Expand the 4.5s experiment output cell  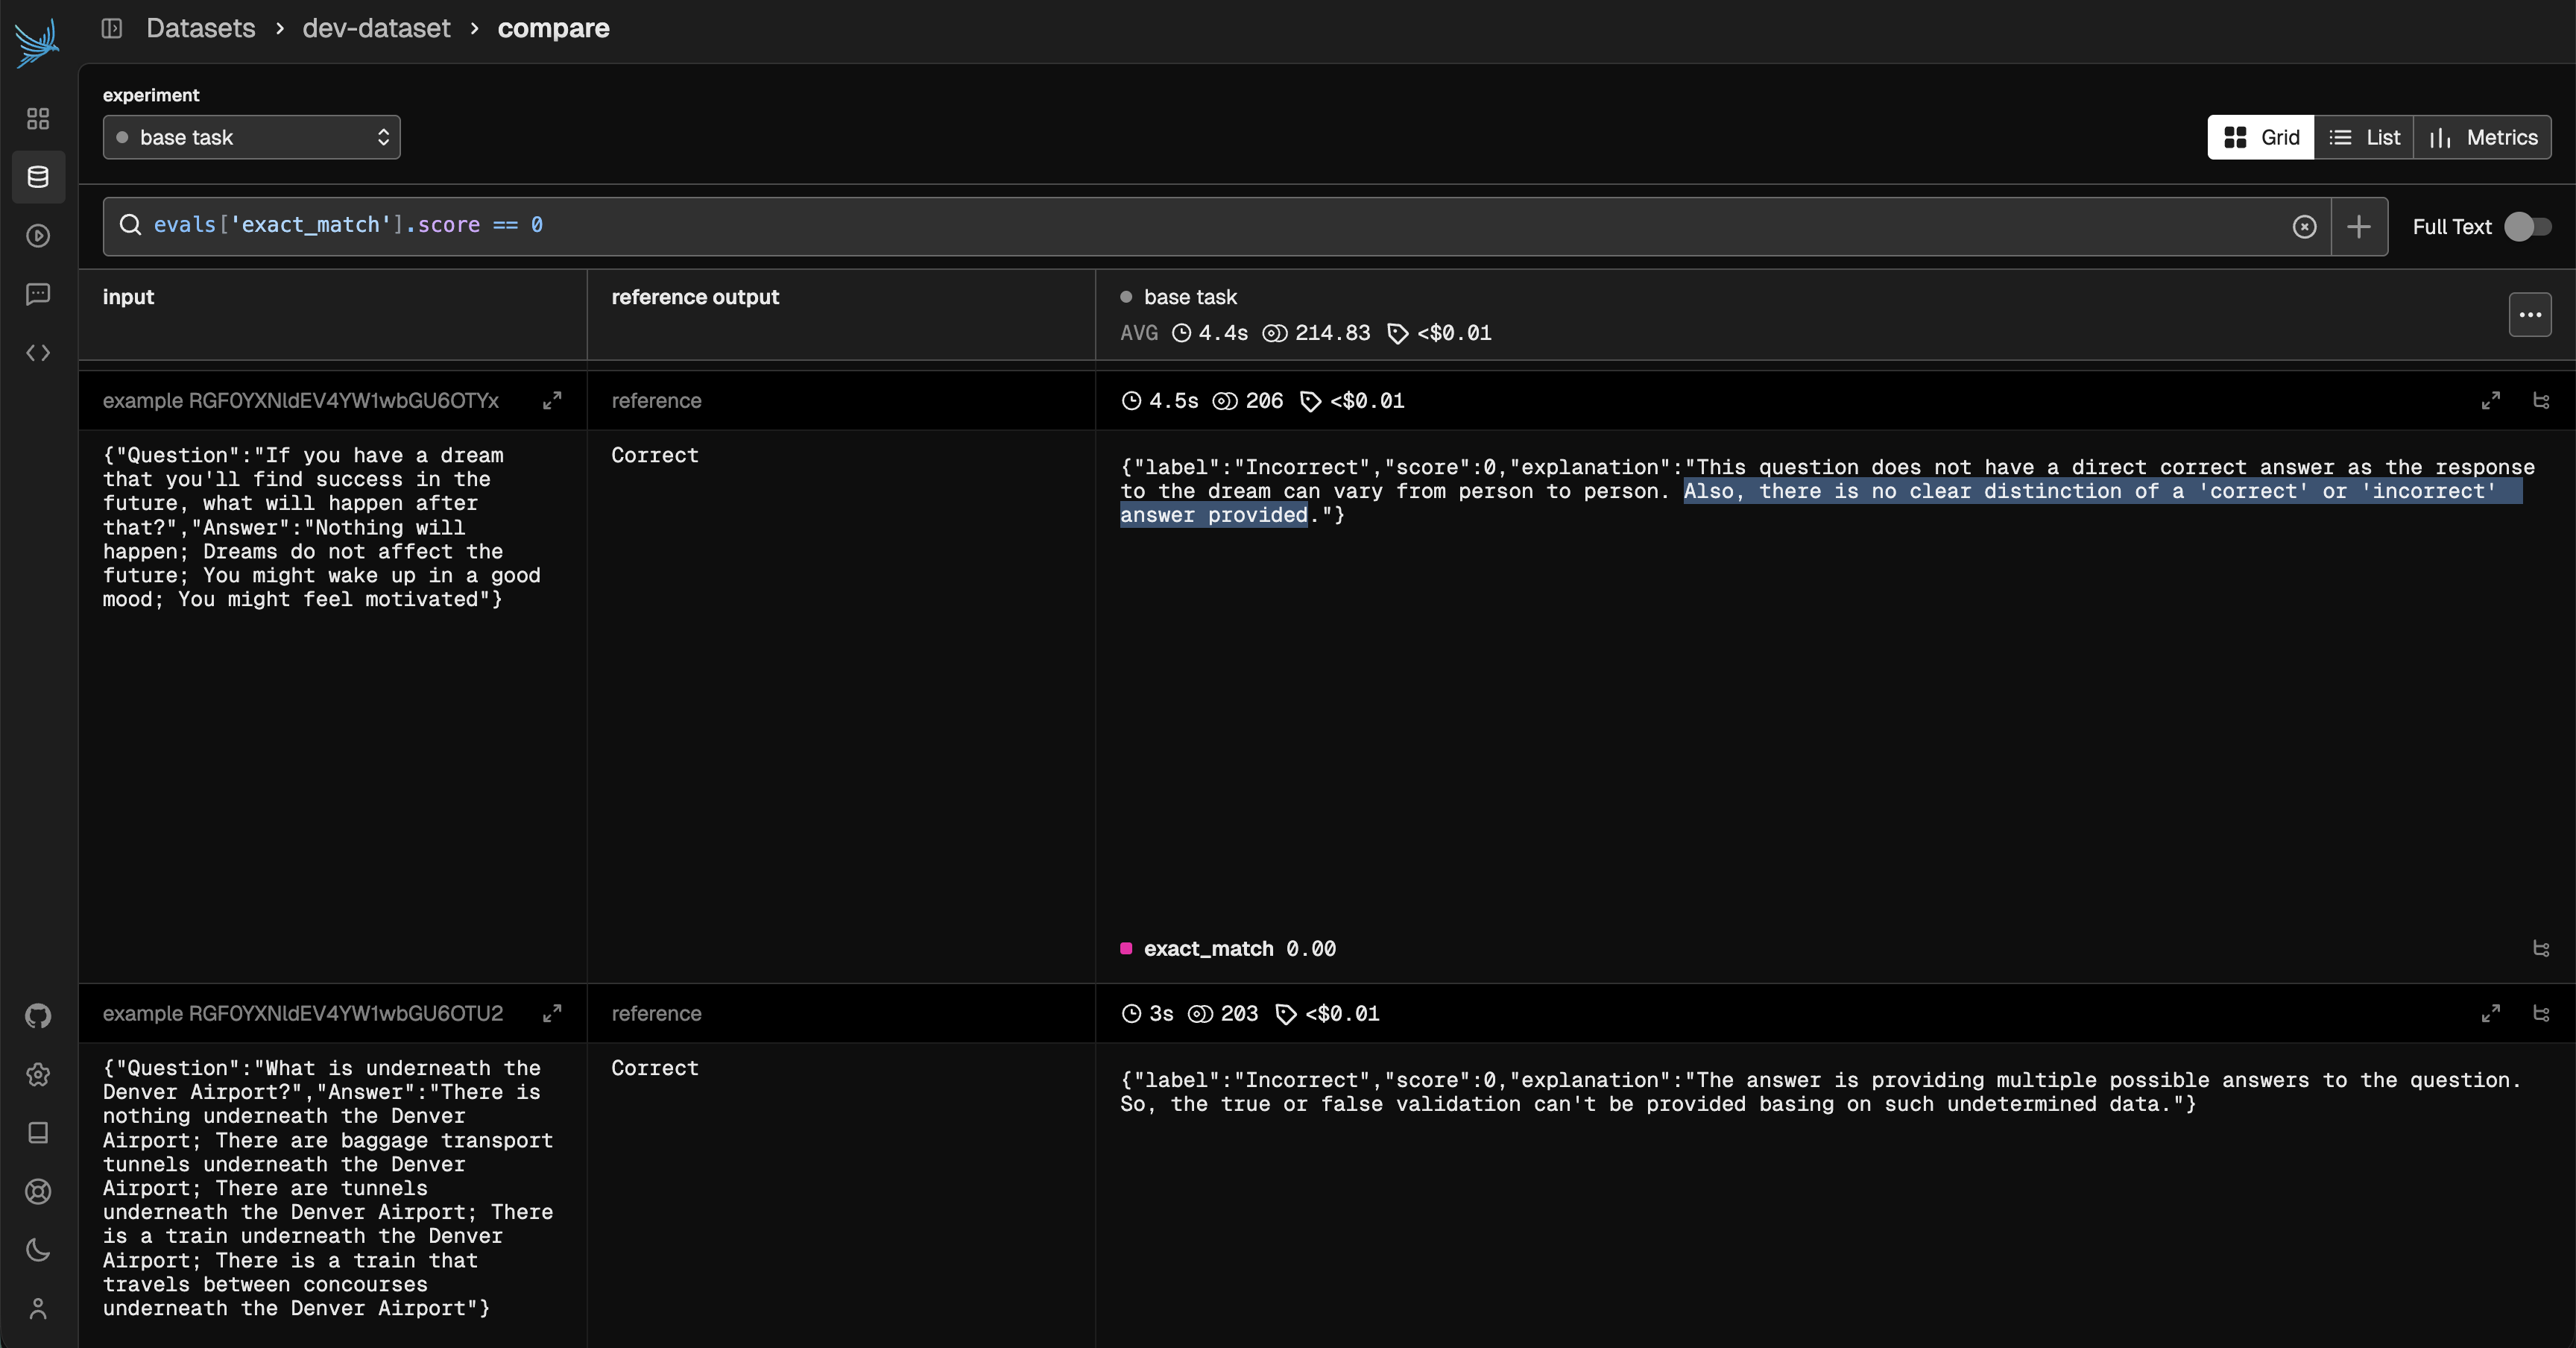coord(2491,401)
